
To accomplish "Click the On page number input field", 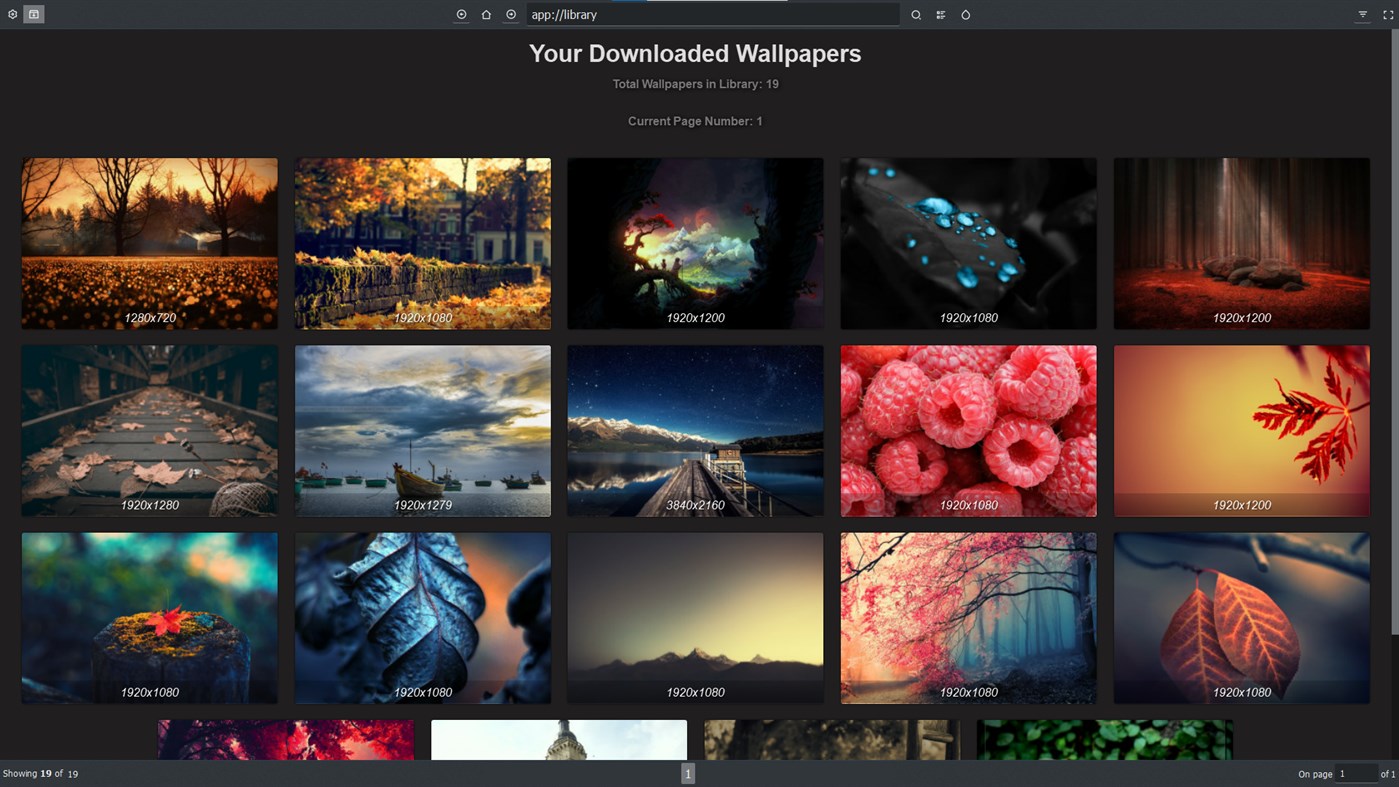I will click(x=1356, y=773).
